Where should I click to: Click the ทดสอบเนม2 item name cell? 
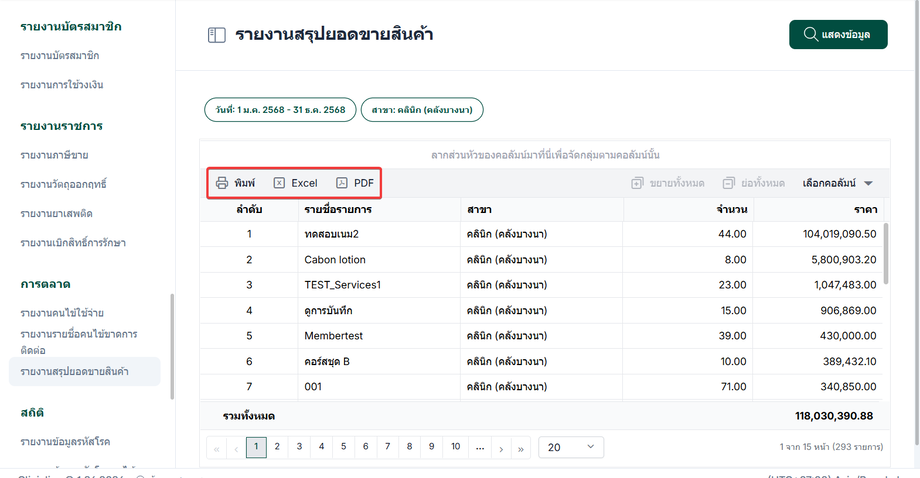(380, 234)
